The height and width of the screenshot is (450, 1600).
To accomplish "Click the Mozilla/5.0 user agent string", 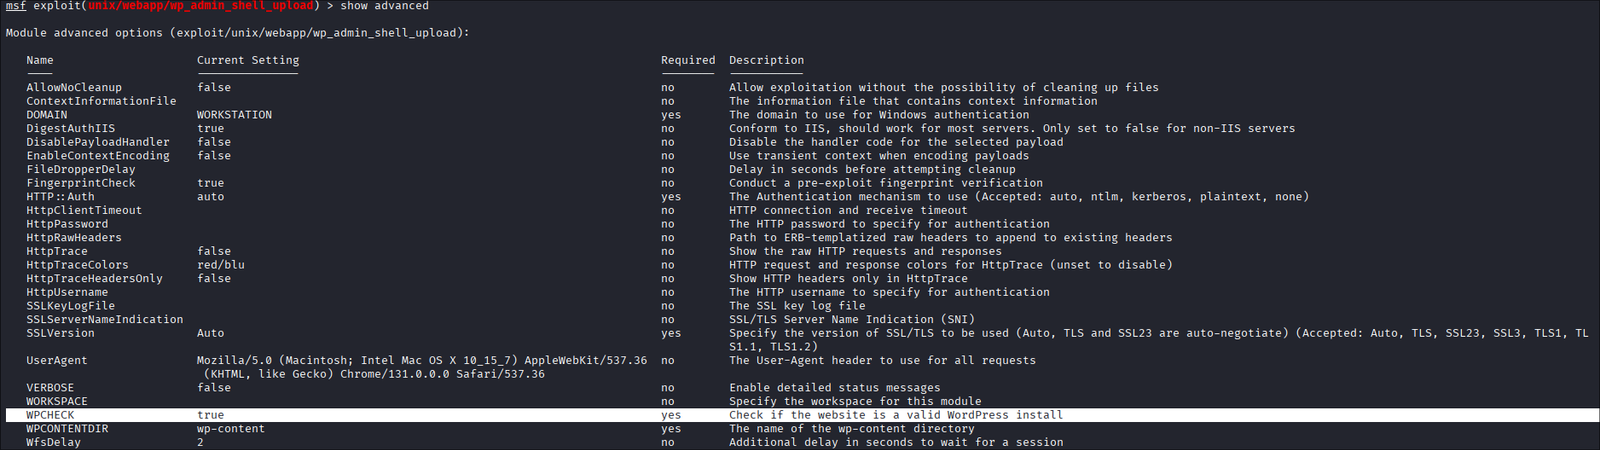I will coord(422,361).
